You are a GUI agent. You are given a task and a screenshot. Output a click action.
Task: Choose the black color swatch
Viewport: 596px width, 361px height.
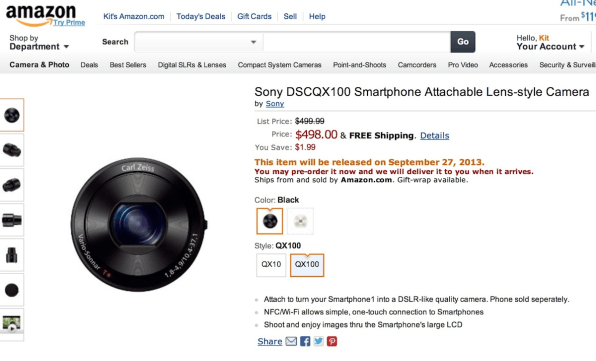coord(269,221)
